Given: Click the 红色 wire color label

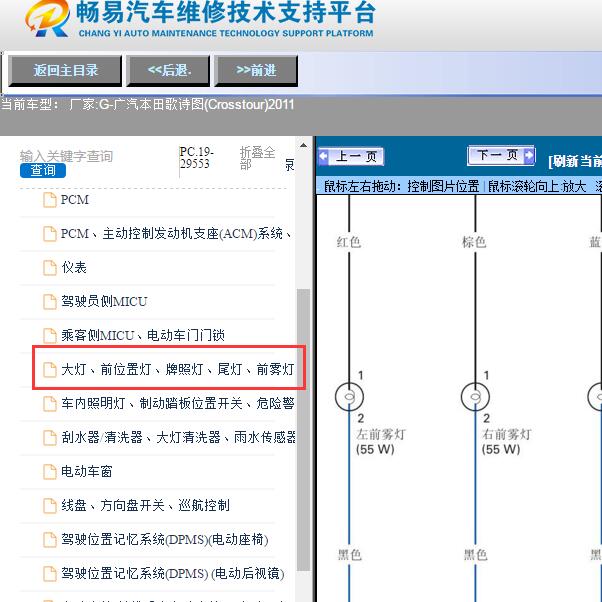Looking at the screenshot, I should pos(349,242).
